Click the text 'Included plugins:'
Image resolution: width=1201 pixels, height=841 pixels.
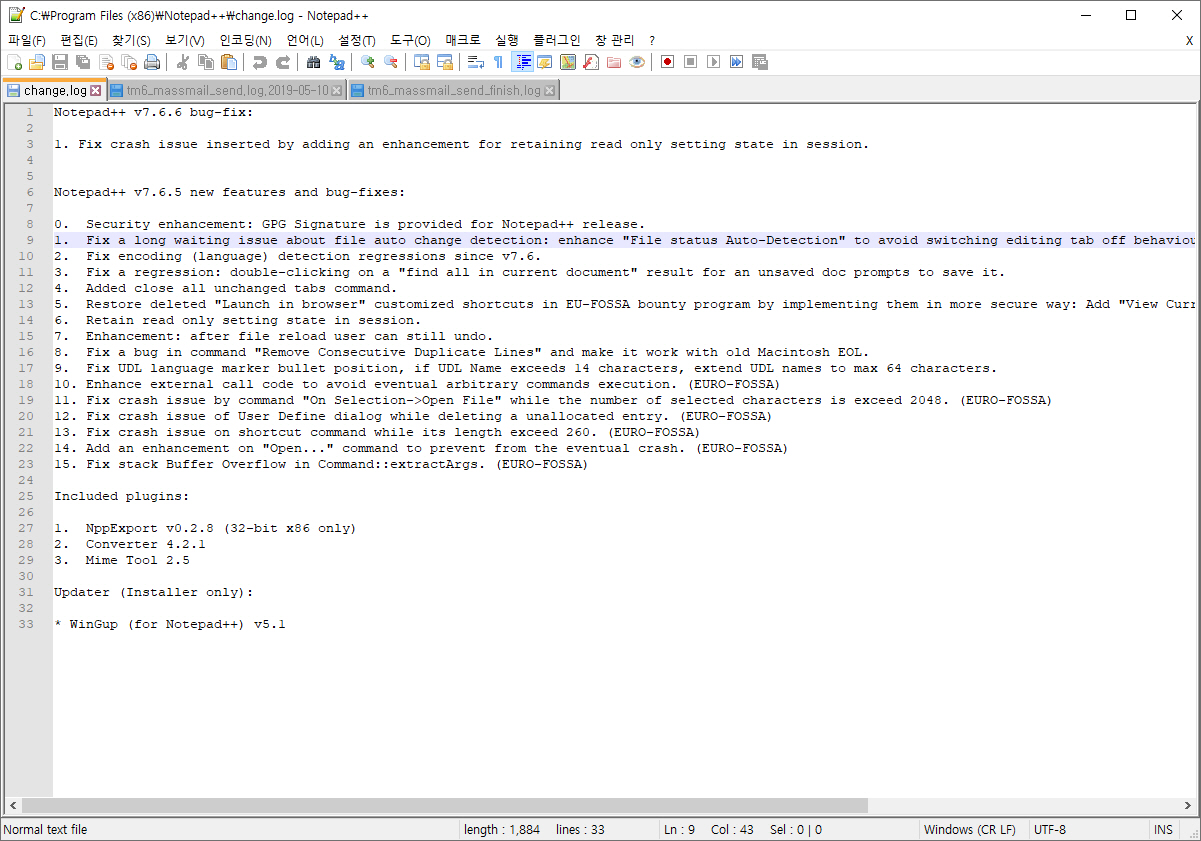[121, 496]
